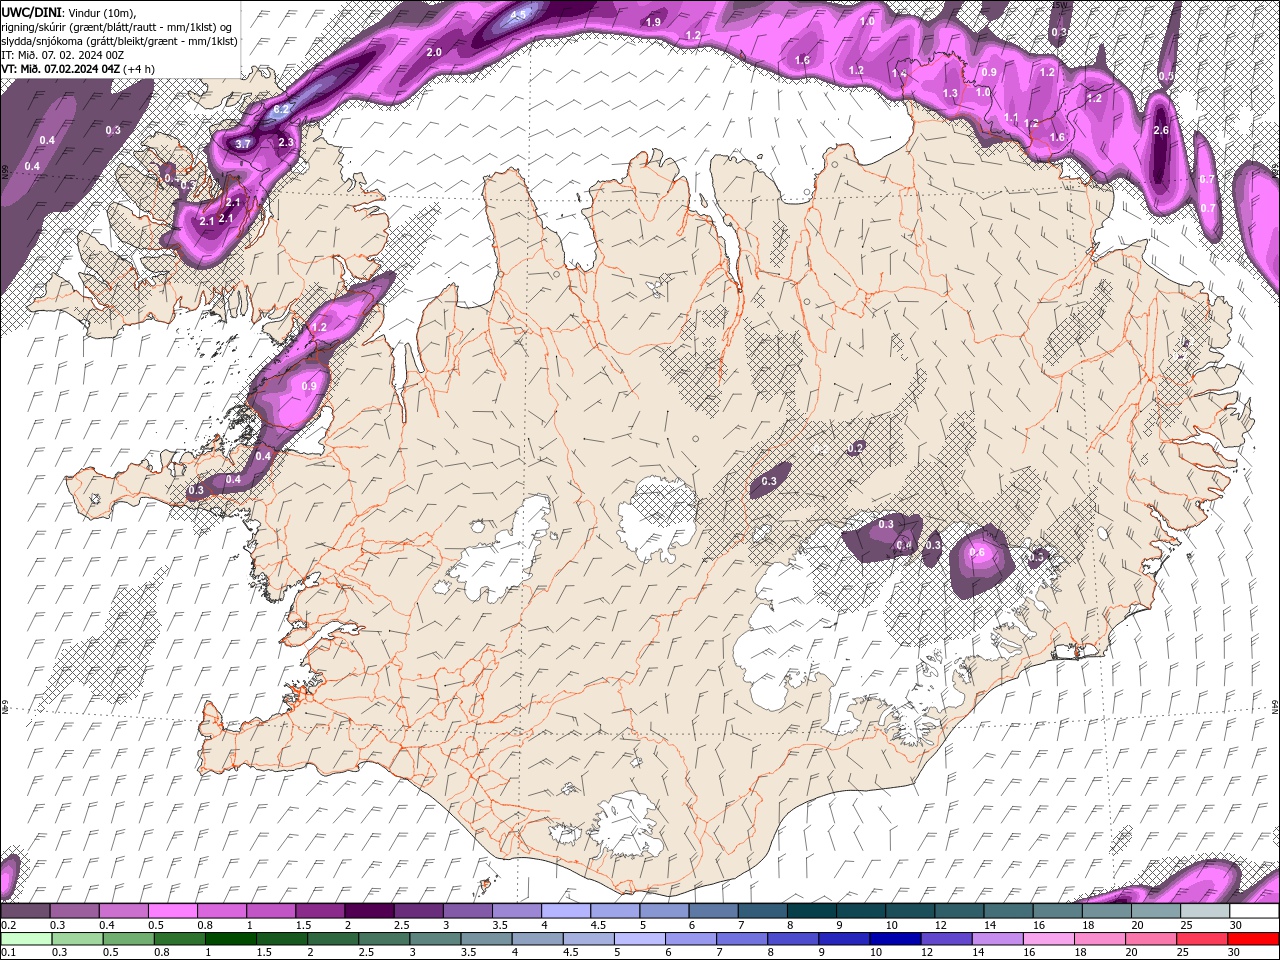Image resolution: width=1280 pixels, height=960 pixels.
Task: Select the lavender 4 swatch in upper legend row
Action: [565, 911]
